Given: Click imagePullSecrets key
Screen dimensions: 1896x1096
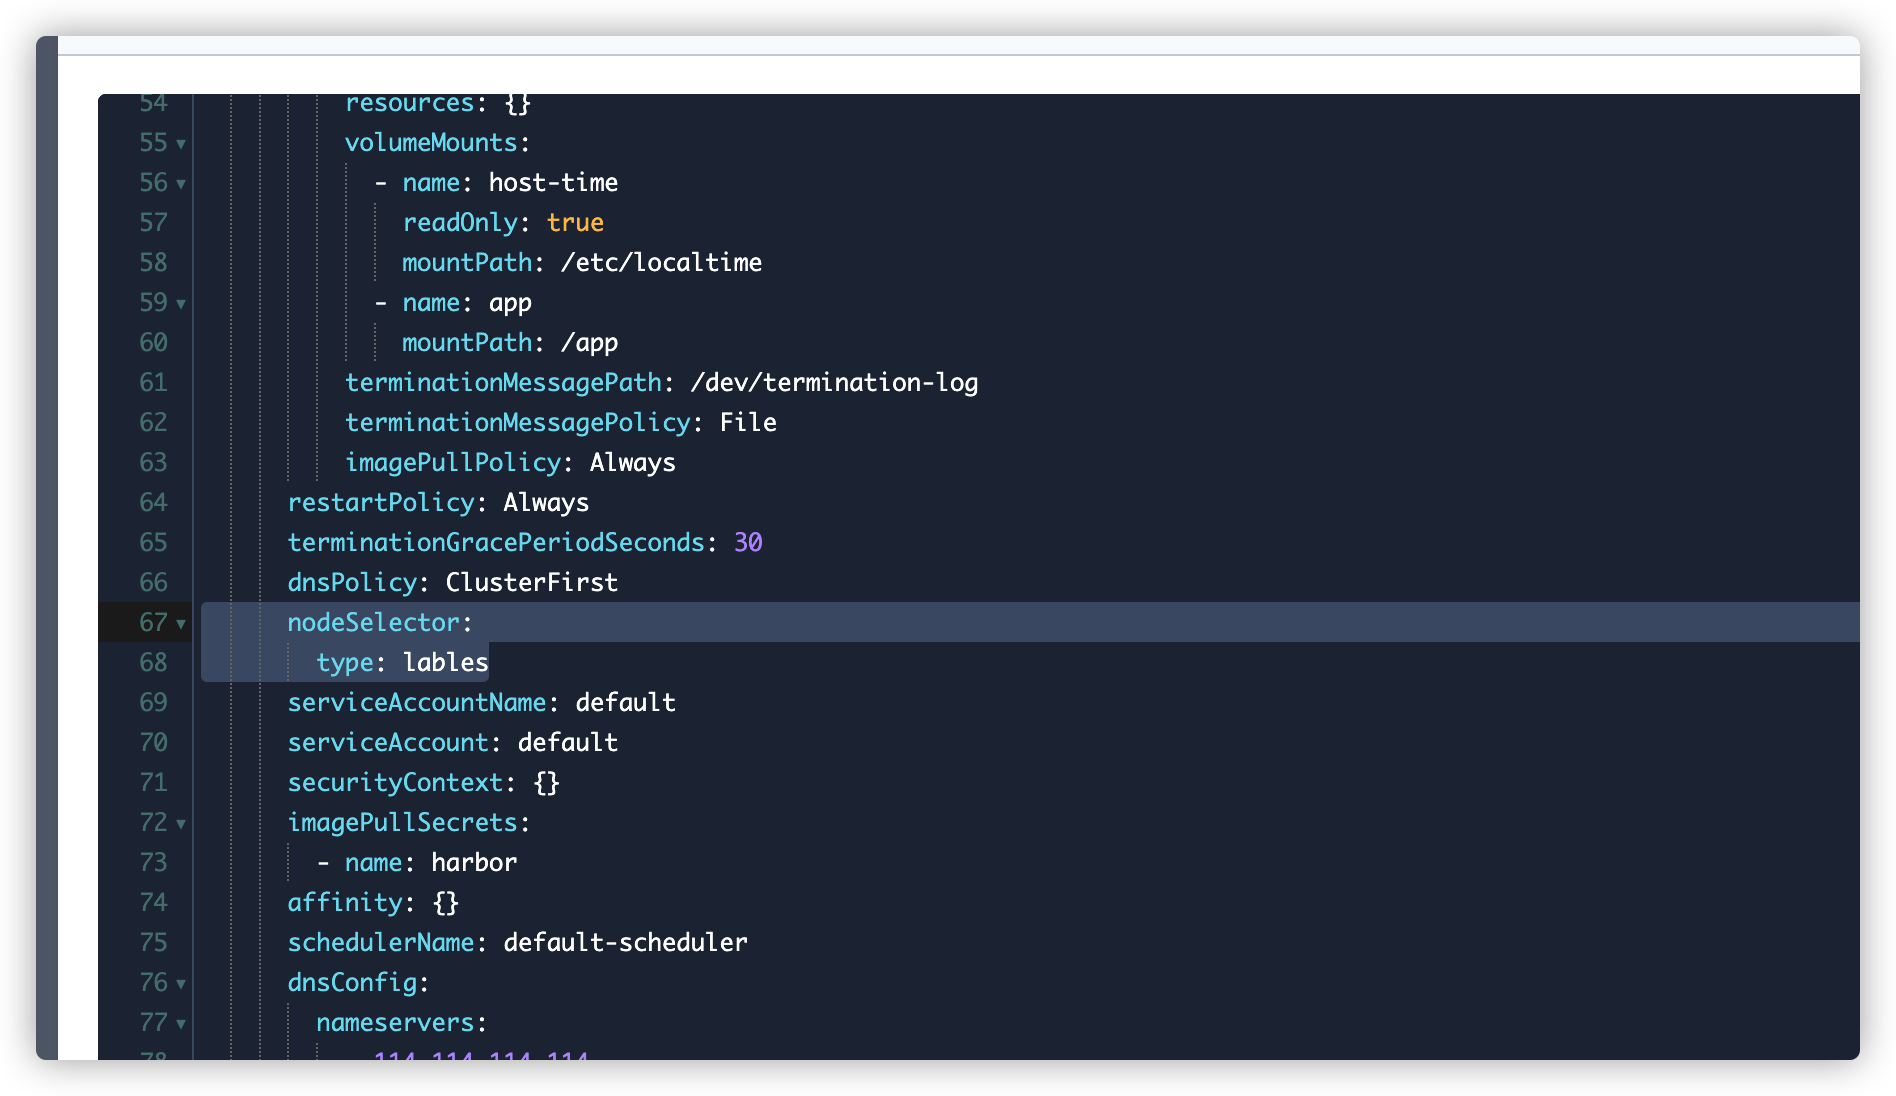Looking at the screenshot, I should (402, 823).
